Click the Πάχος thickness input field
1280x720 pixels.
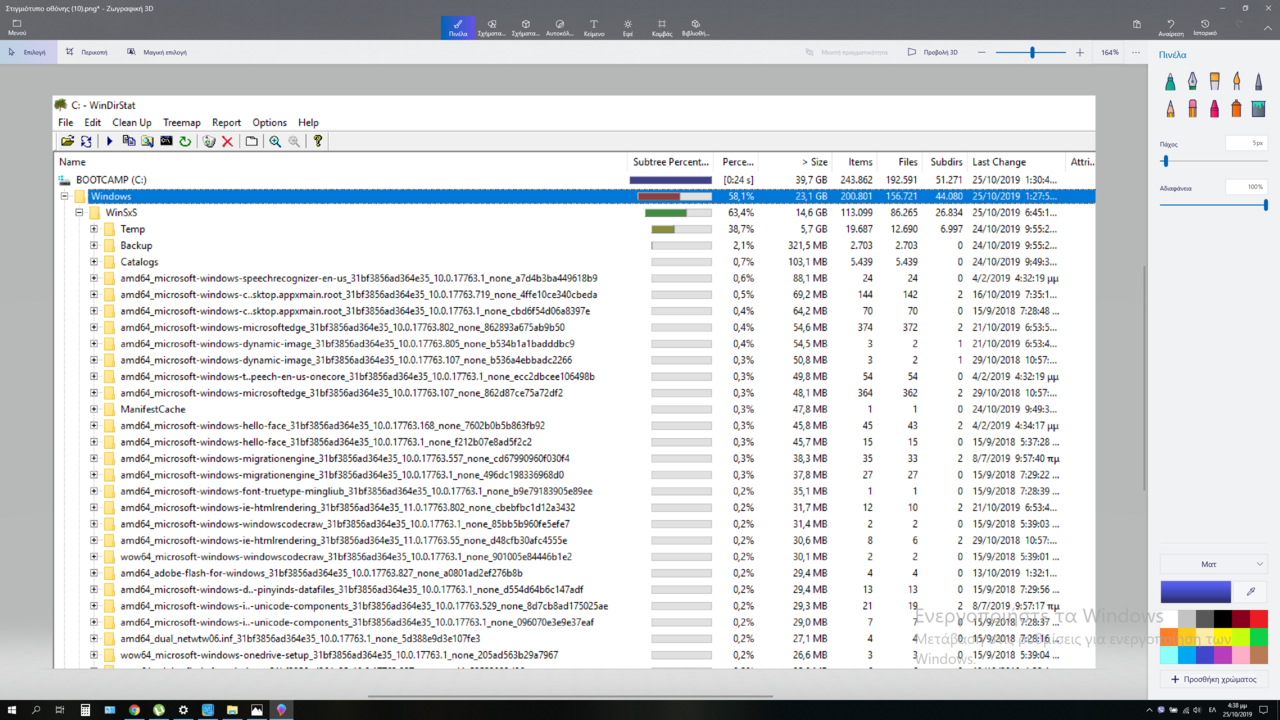point(1246,144)
